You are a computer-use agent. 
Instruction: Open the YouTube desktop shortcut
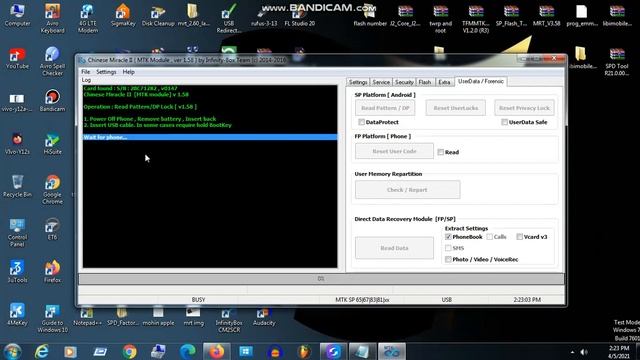[17, 58]
